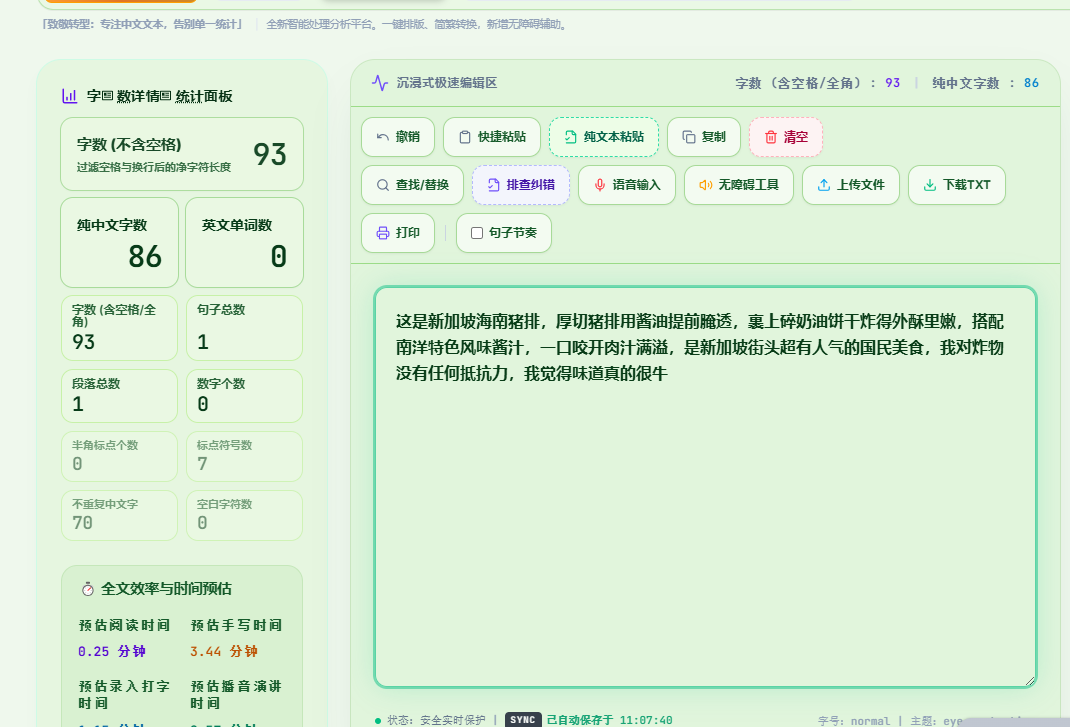Click the clipboard icon on 快捷粘贴
This screenshot has height=727, width=1070.
pos(465,137)
